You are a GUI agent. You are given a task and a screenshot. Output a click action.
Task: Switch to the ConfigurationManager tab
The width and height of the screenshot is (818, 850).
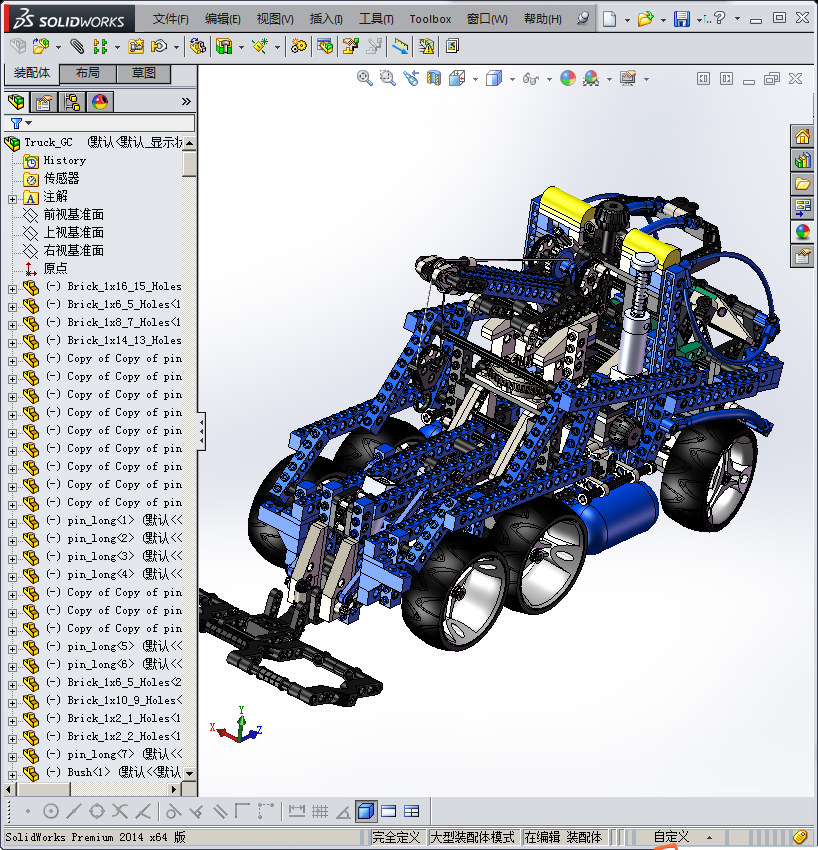click(x=72, y=101)
